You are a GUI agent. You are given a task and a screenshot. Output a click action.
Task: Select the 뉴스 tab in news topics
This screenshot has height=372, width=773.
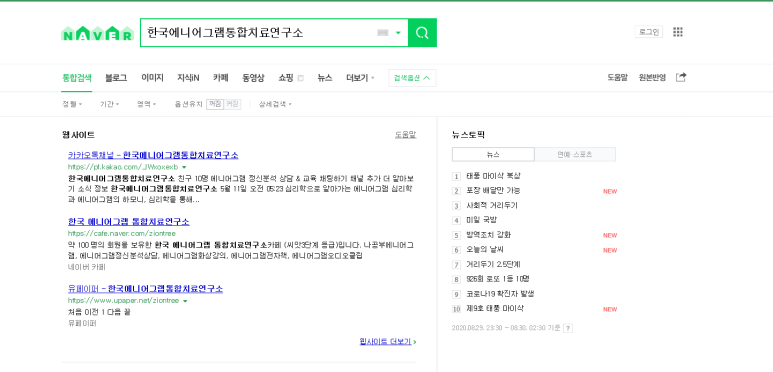[493, 154]
